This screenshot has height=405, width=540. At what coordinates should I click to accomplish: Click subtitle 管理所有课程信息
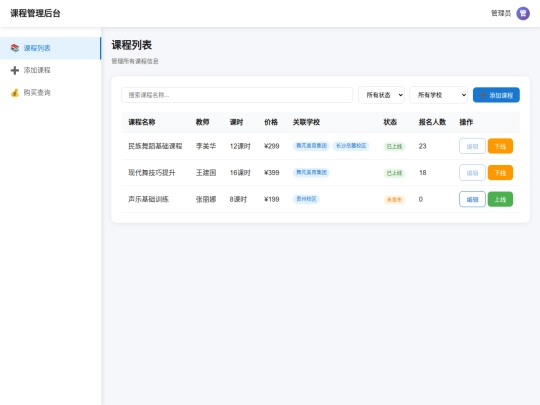click(135, 61)
